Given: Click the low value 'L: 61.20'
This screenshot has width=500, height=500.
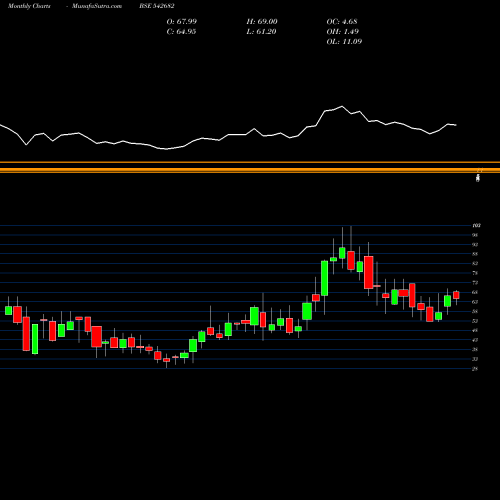Looking at the screenshot, I should point(261,31).
